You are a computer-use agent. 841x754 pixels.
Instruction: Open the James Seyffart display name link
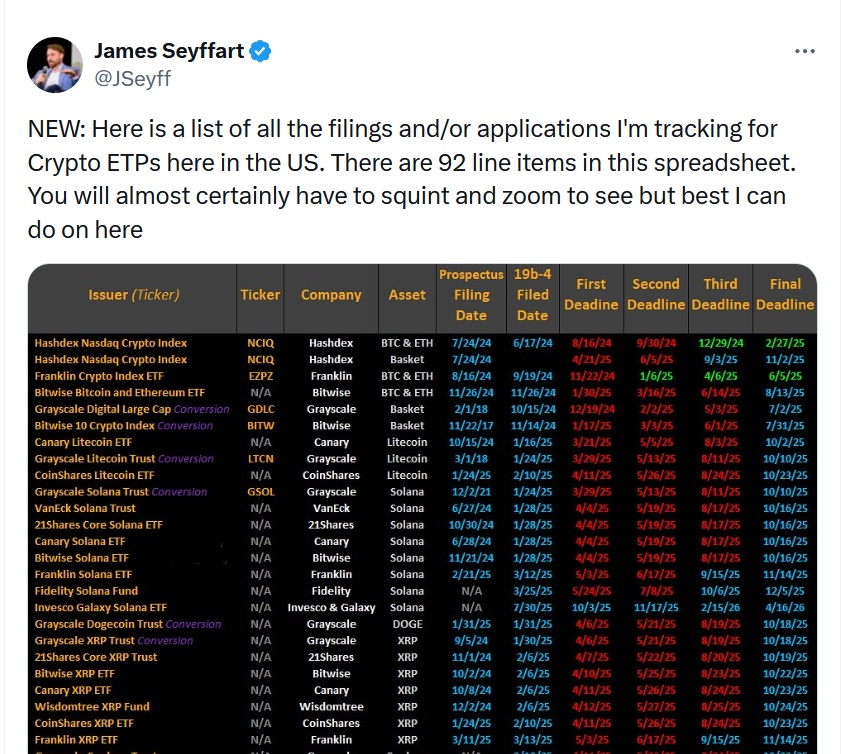(169, 51)
